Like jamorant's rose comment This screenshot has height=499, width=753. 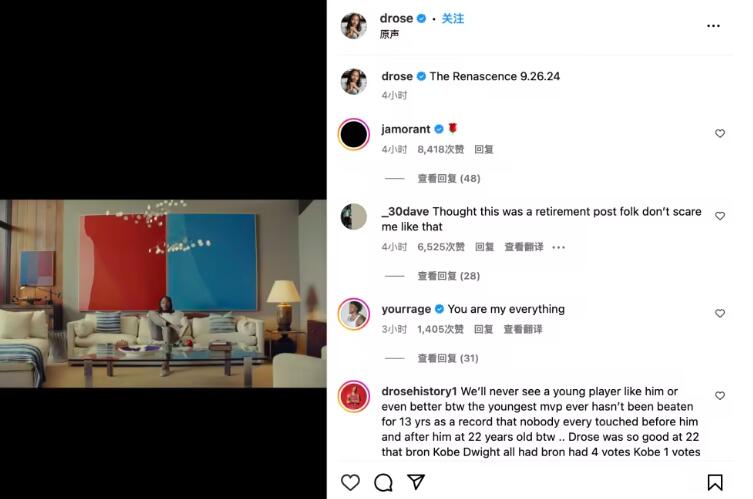[x=719, y=134]
